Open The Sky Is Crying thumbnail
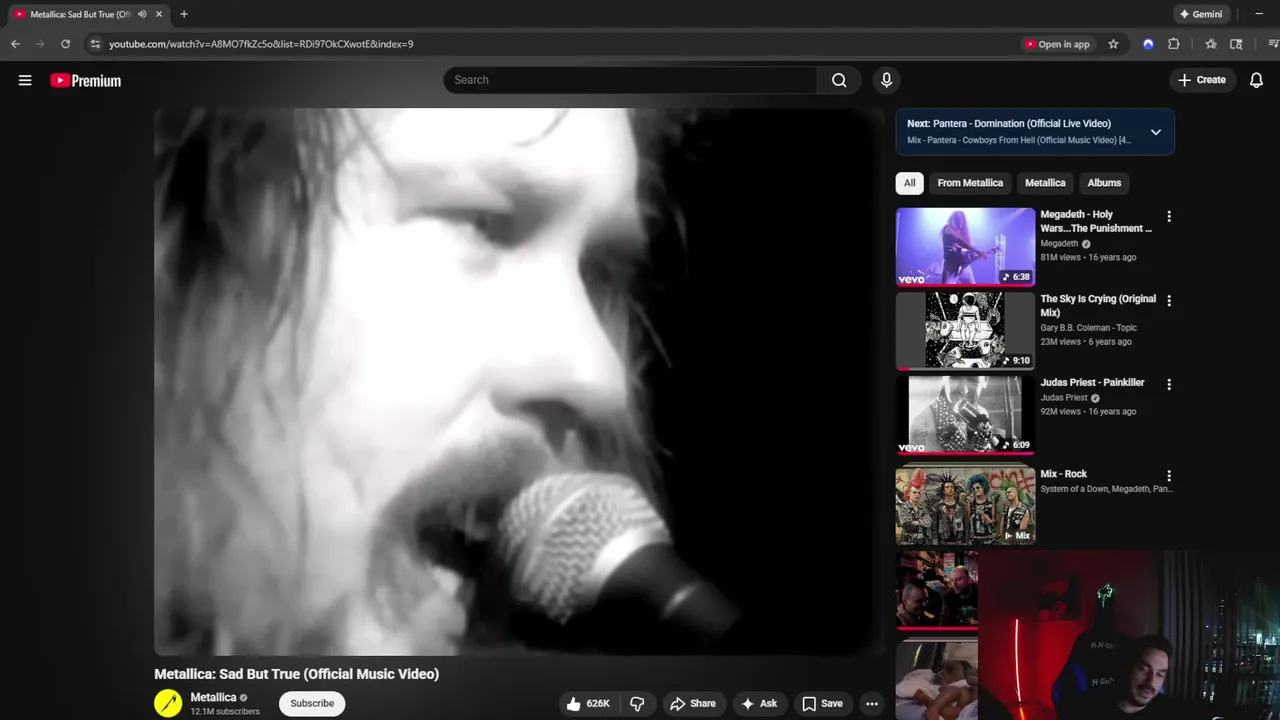Viewport: 1280px width, 720px height. click(965, 331)
